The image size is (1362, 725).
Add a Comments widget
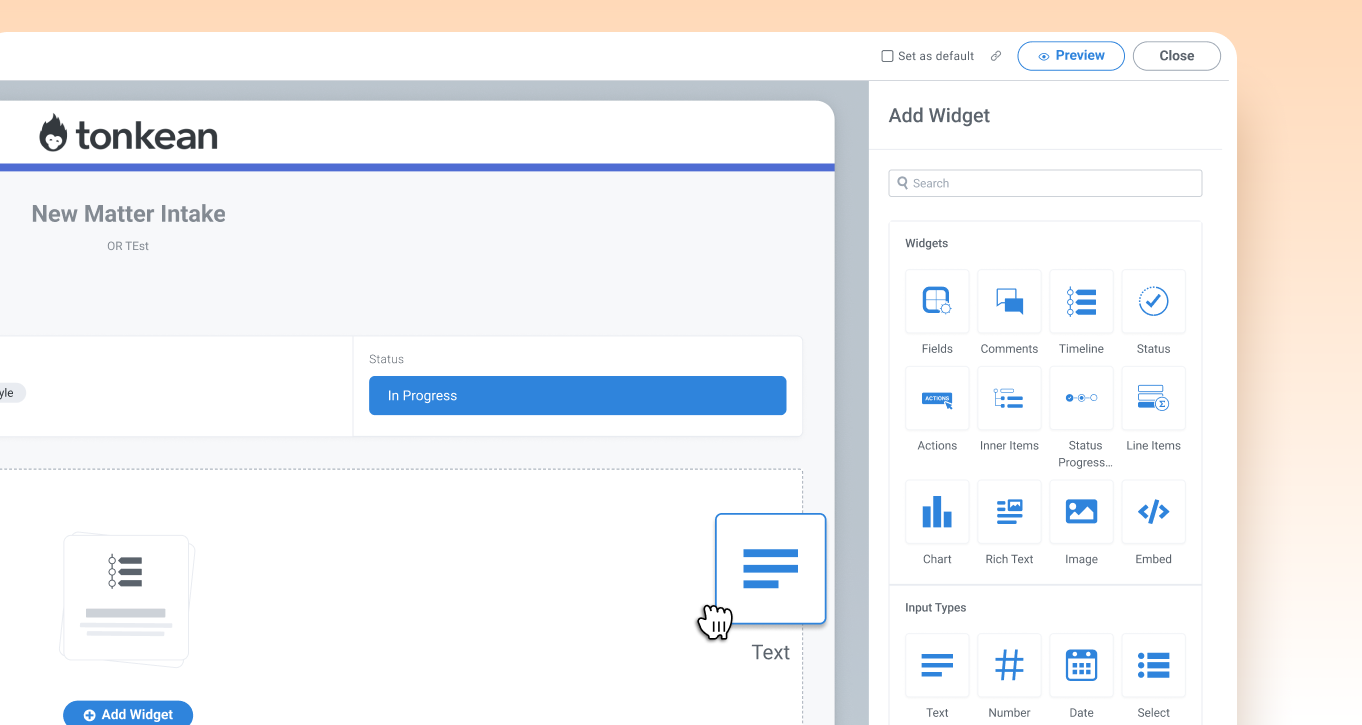pos(1008,301)
